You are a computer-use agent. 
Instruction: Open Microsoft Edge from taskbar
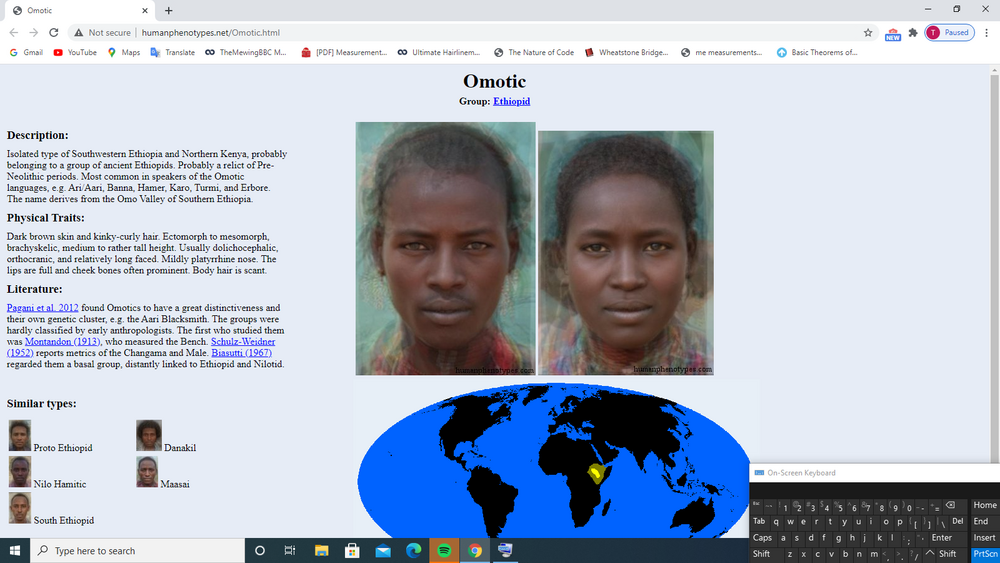click(413, 550)
